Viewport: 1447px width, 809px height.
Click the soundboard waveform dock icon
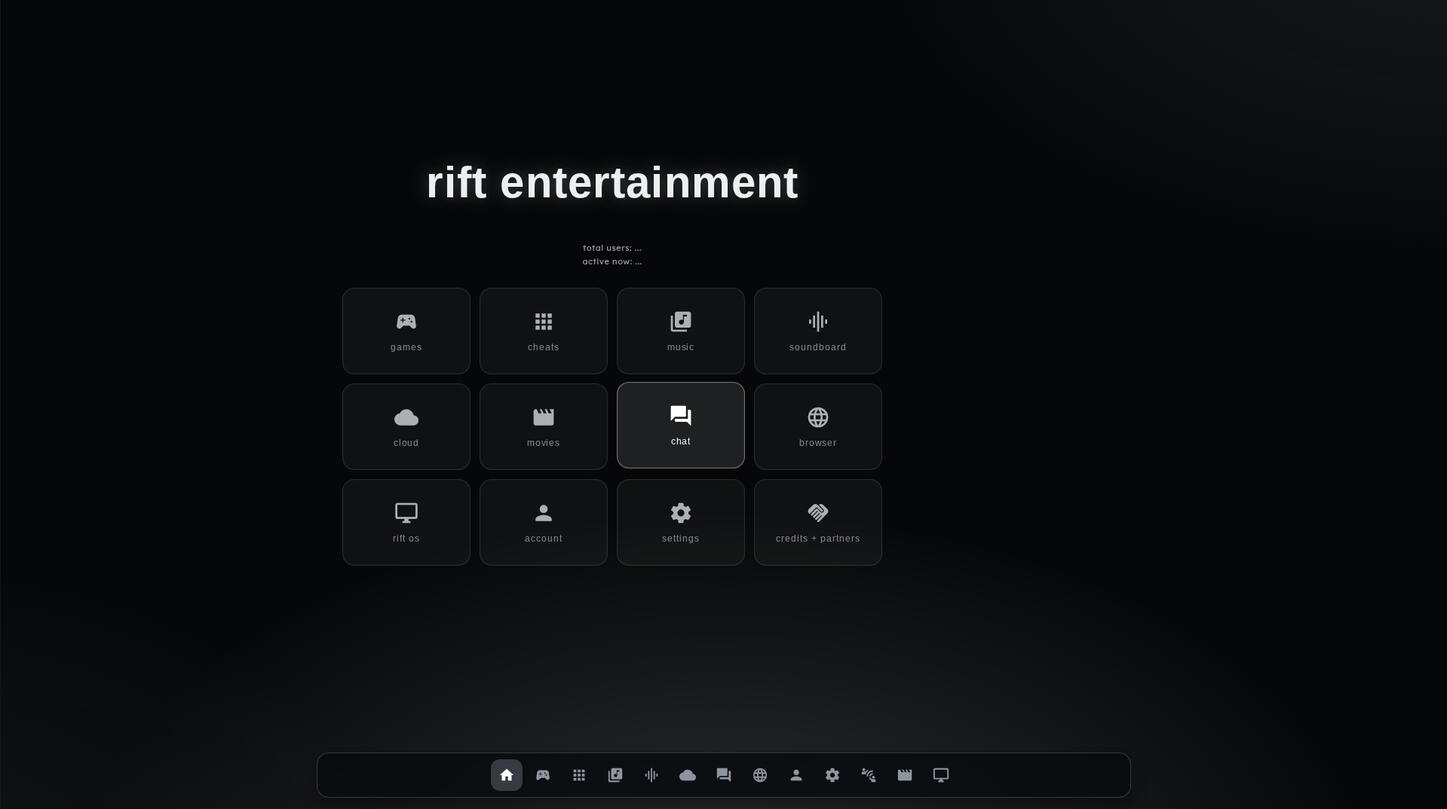651,775
